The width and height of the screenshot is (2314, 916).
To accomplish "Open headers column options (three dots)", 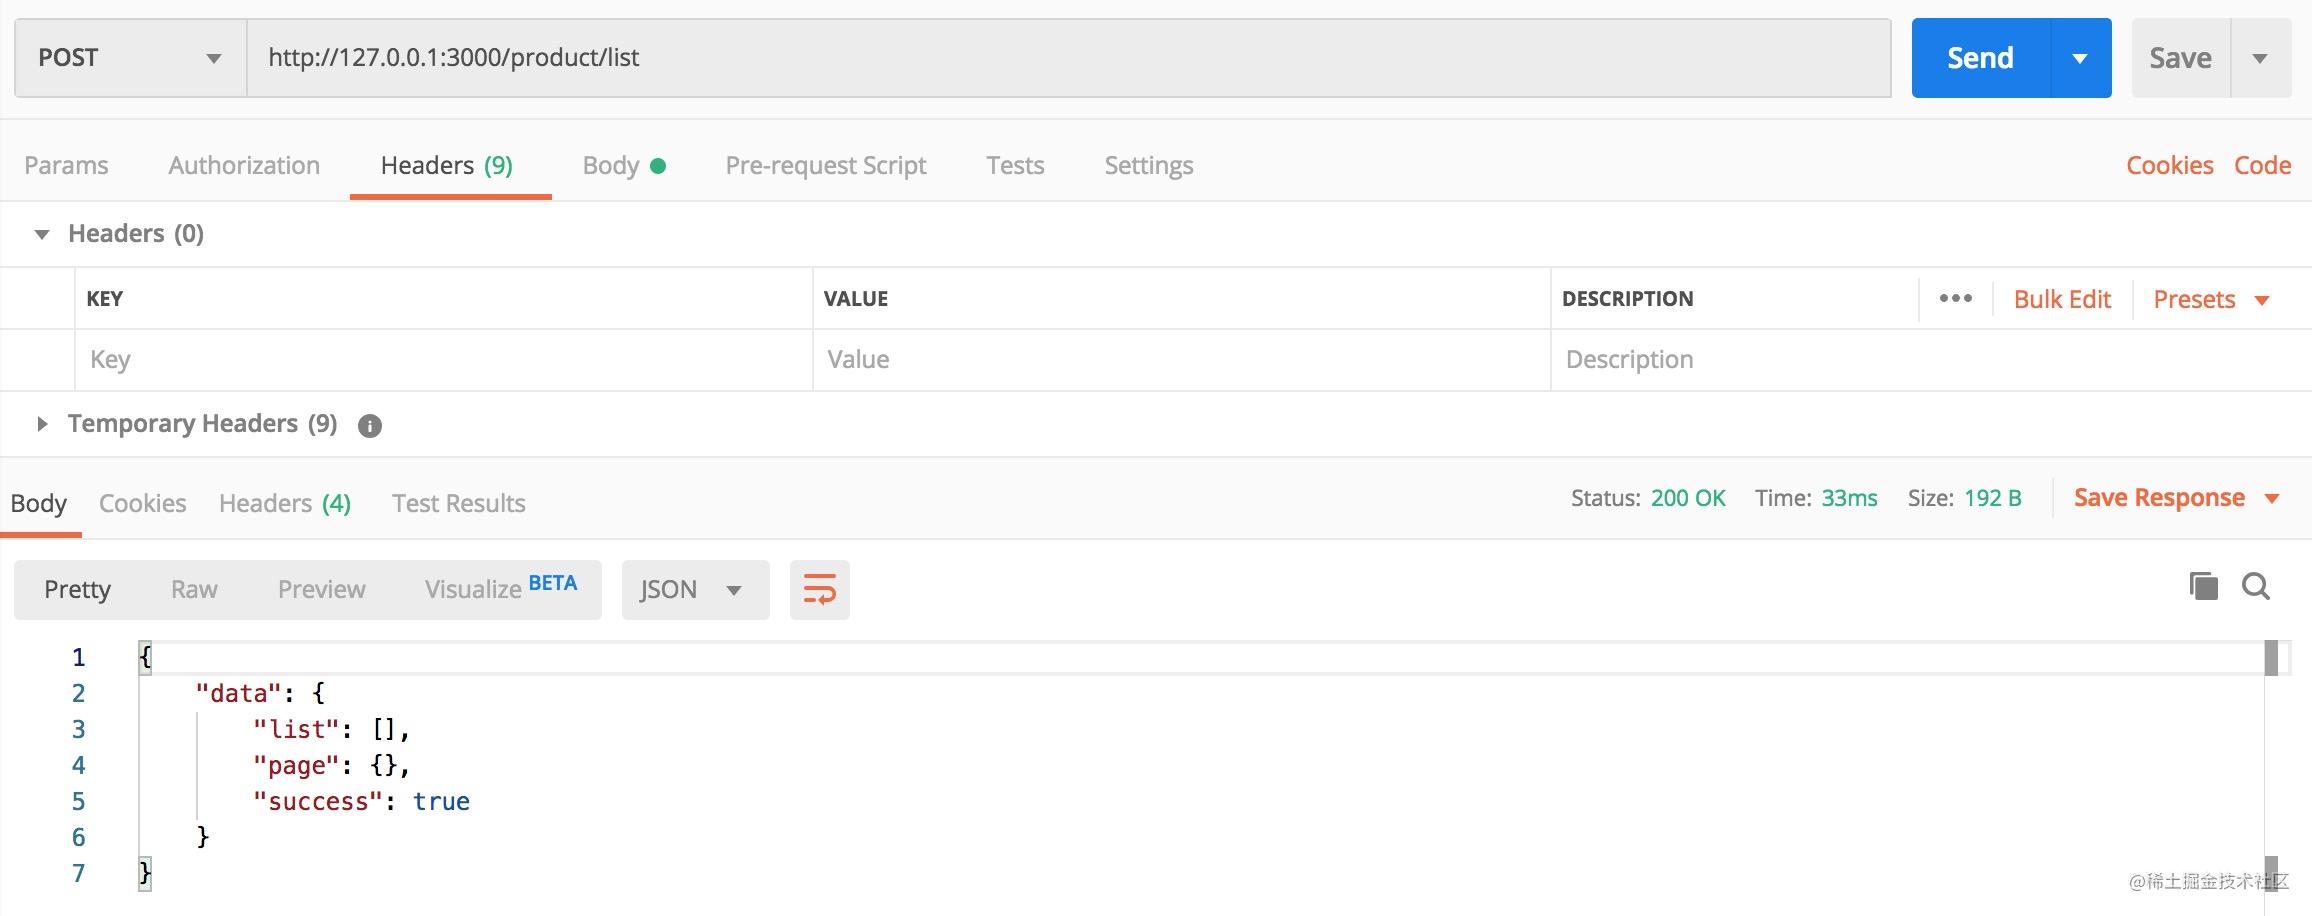I will [x=1955, y=298].
